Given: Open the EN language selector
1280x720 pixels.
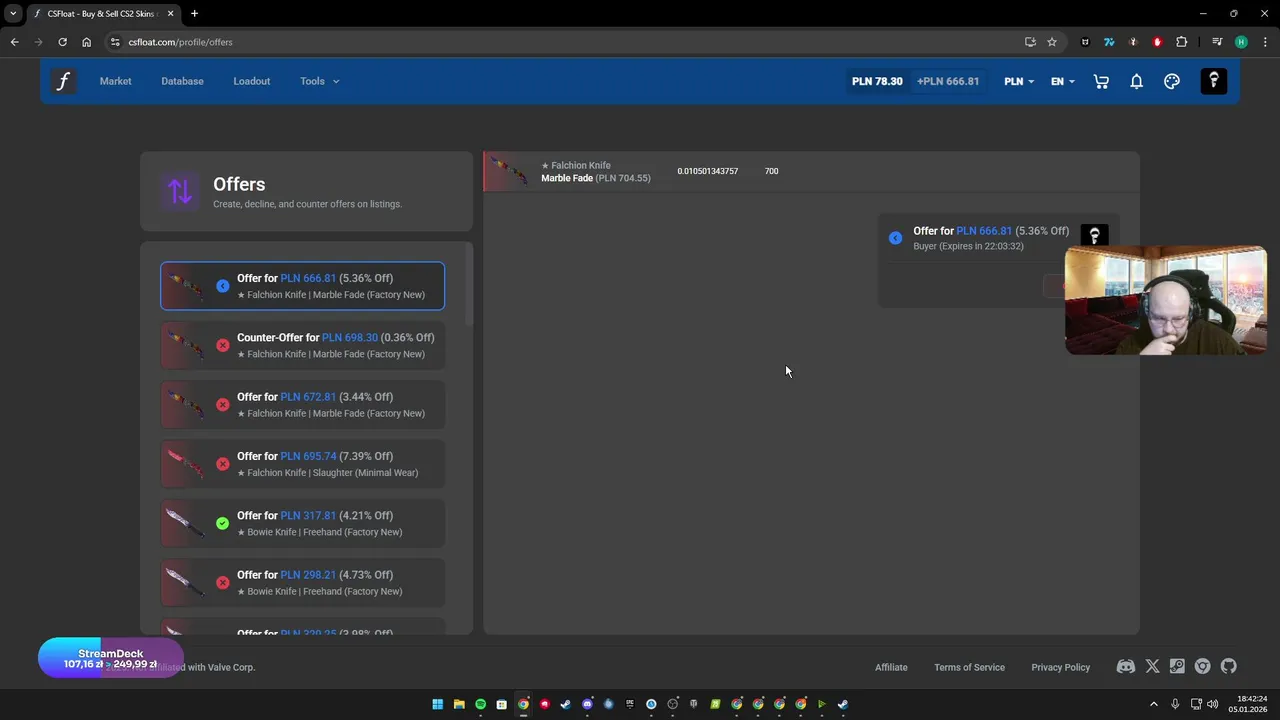Looking at the screenshot, I should tap(1062, 81).
